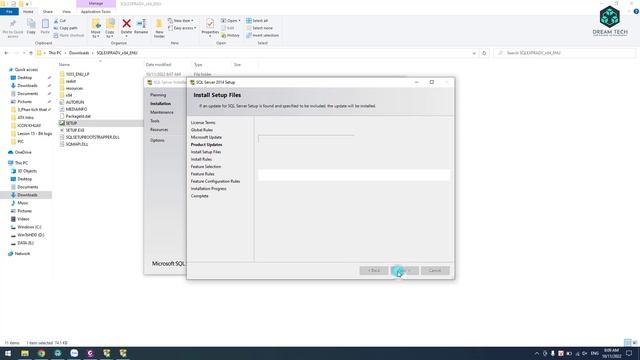
Task: Select 3D Objects under This PC
Action: point(27,171)
